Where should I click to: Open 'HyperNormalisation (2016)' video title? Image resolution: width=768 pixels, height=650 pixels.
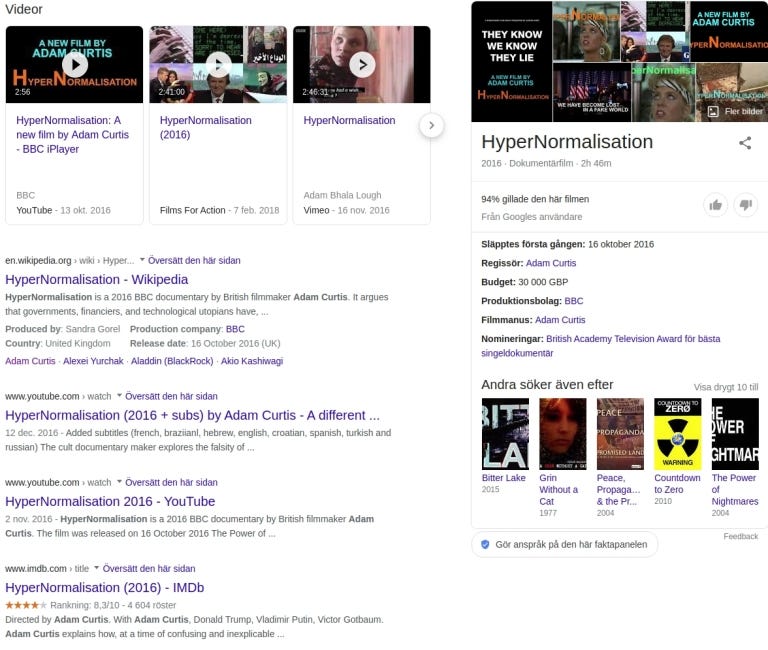206,127
